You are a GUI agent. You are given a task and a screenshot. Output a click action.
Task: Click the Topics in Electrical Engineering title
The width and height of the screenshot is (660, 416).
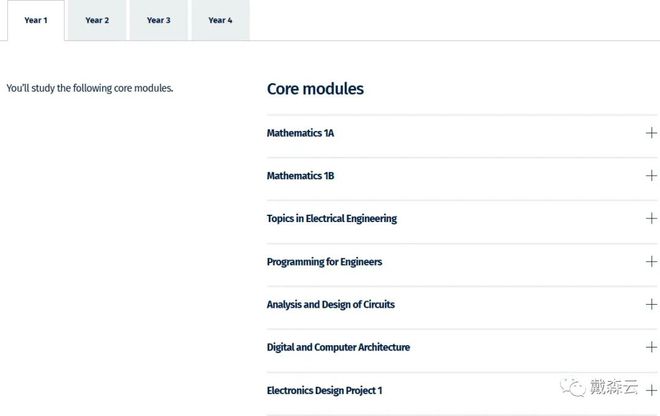[332, 219]
